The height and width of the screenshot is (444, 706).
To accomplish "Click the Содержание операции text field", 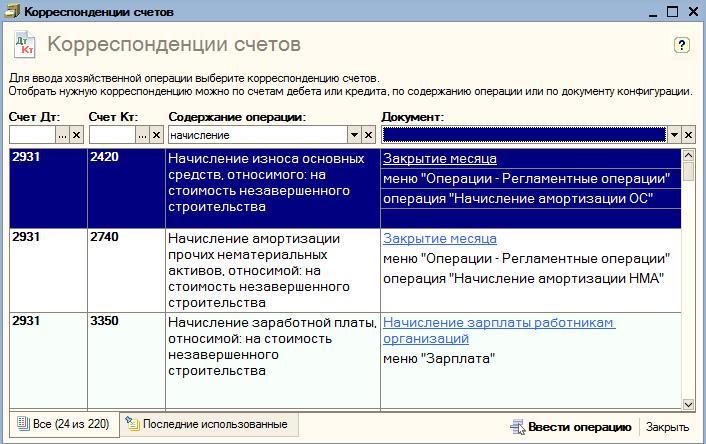I will pos(256,135).
